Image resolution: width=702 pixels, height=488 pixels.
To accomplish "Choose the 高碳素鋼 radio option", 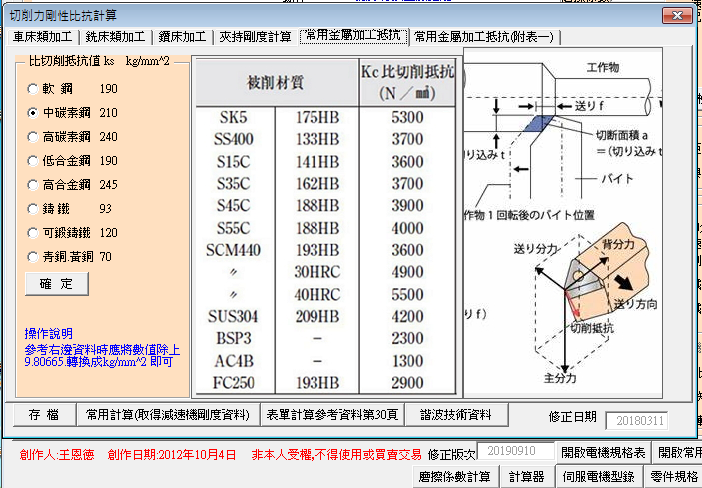I will pos(33,137).
